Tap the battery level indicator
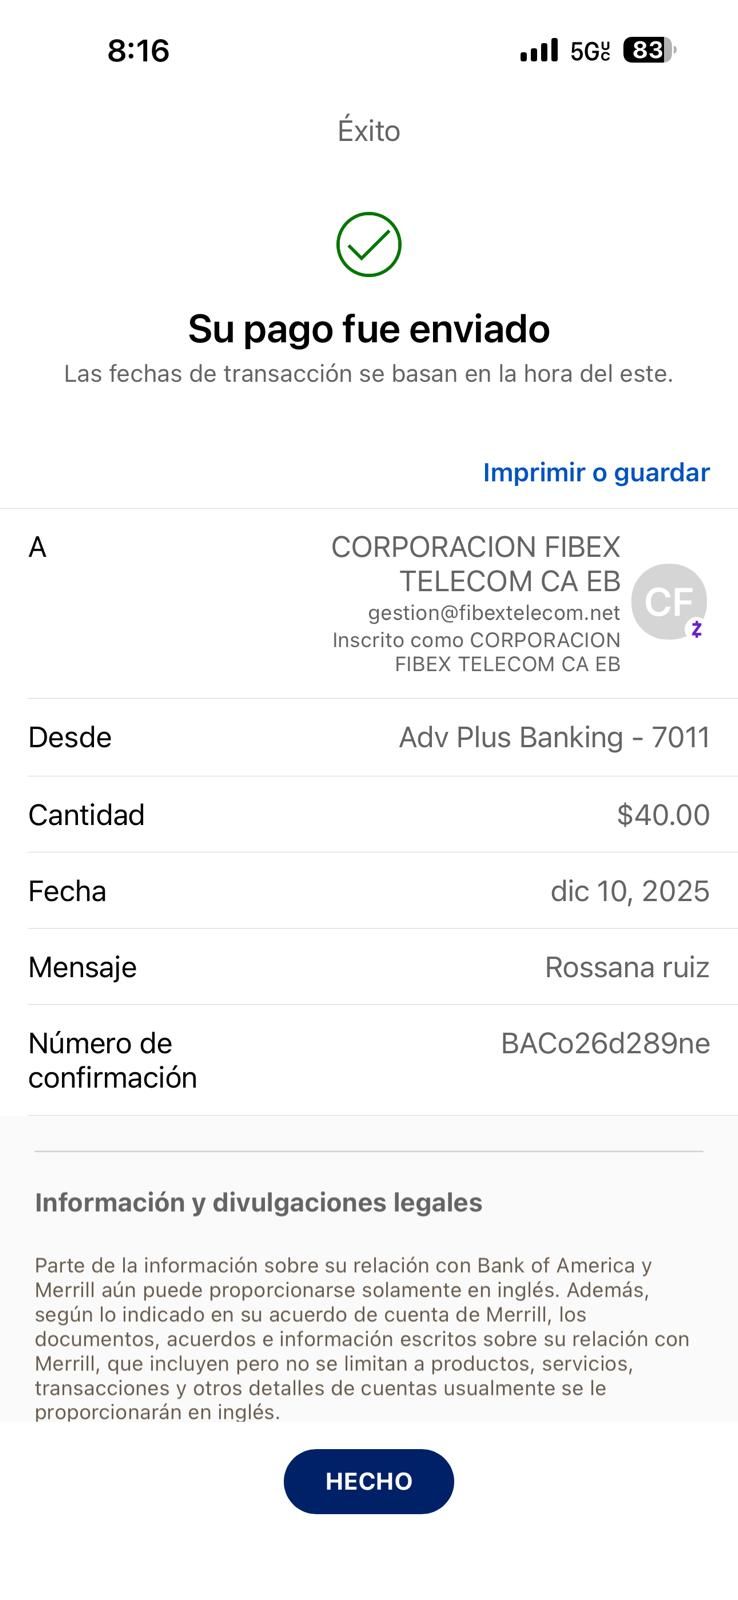This screenshot has width=738, height=1600. [649, 50]
